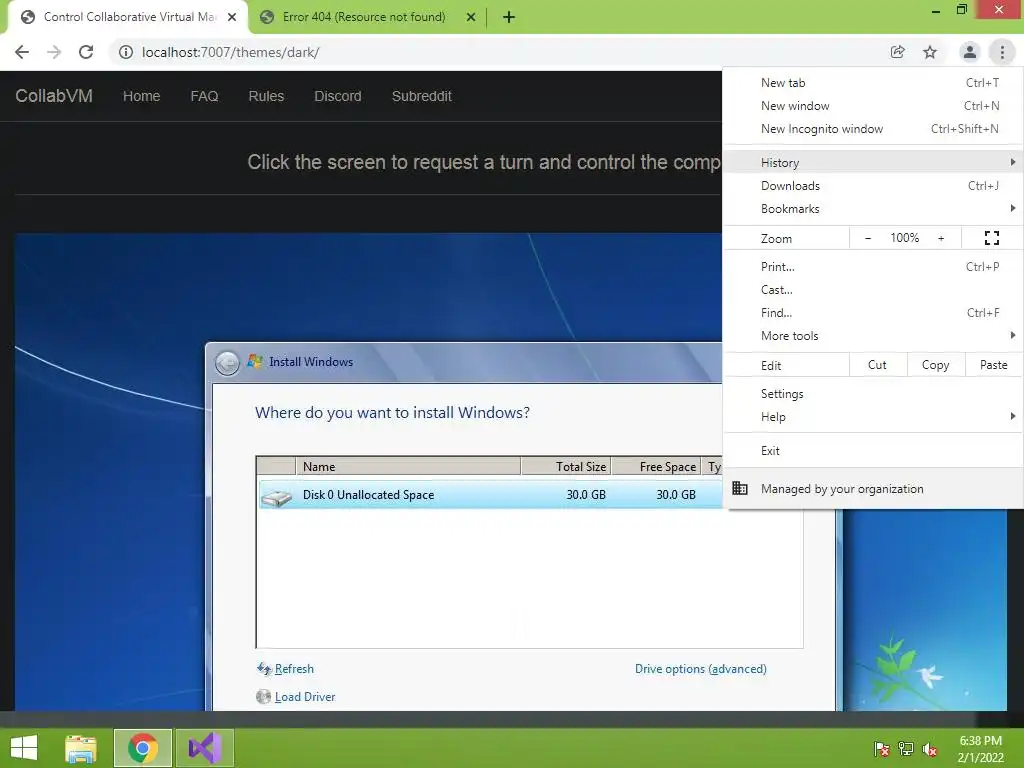Open the Subreddit link
Screen dimensions: 1024x768
pos(422,96)
